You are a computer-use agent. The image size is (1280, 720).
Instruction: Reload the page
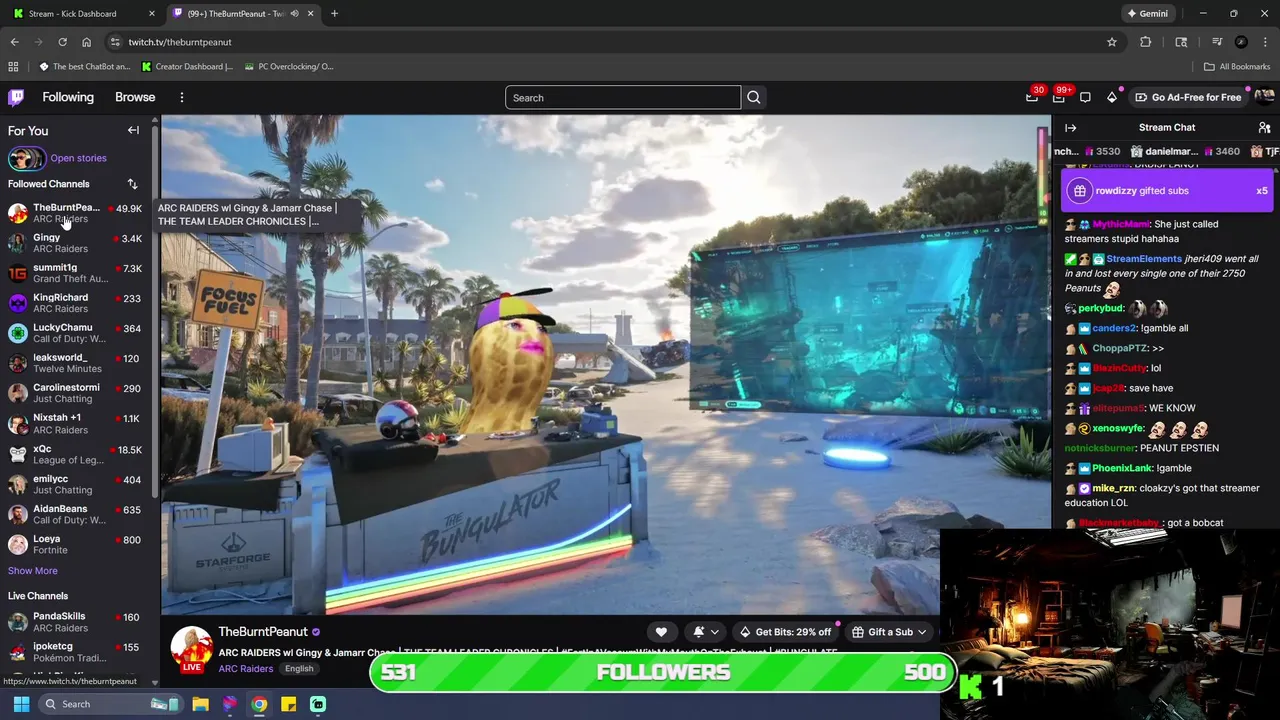click(62, 42)
